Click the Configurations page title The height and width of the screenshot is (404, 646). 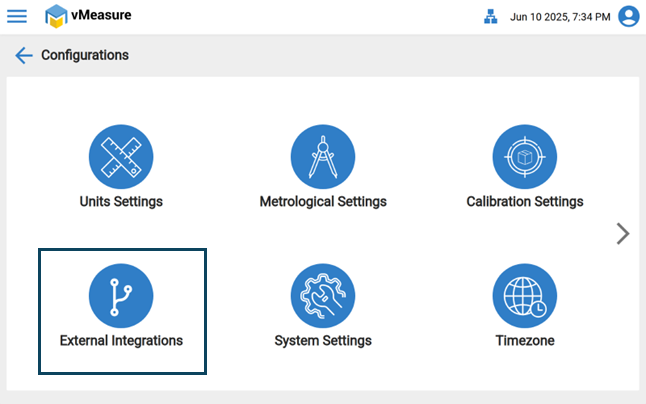pyautogui.click(x=85, y=55)
